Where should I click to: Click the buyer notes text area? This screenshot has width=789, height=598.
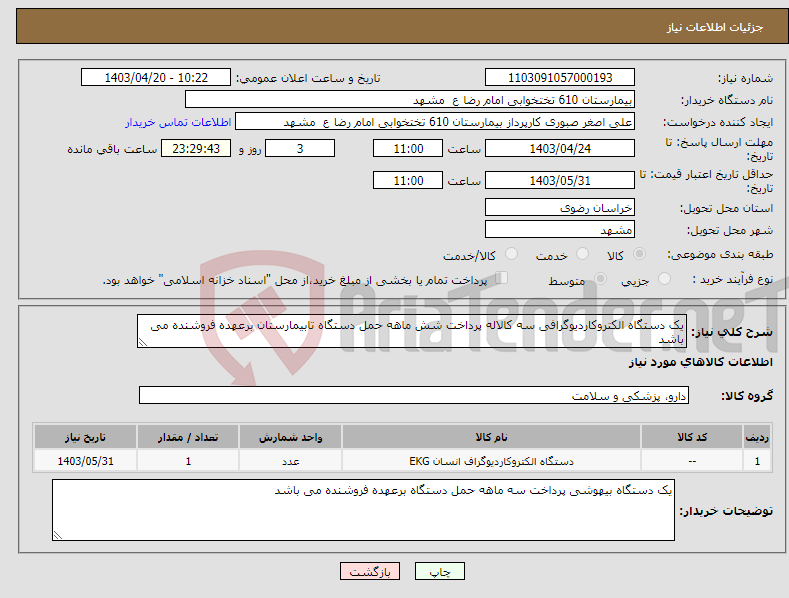coord(363,510)
